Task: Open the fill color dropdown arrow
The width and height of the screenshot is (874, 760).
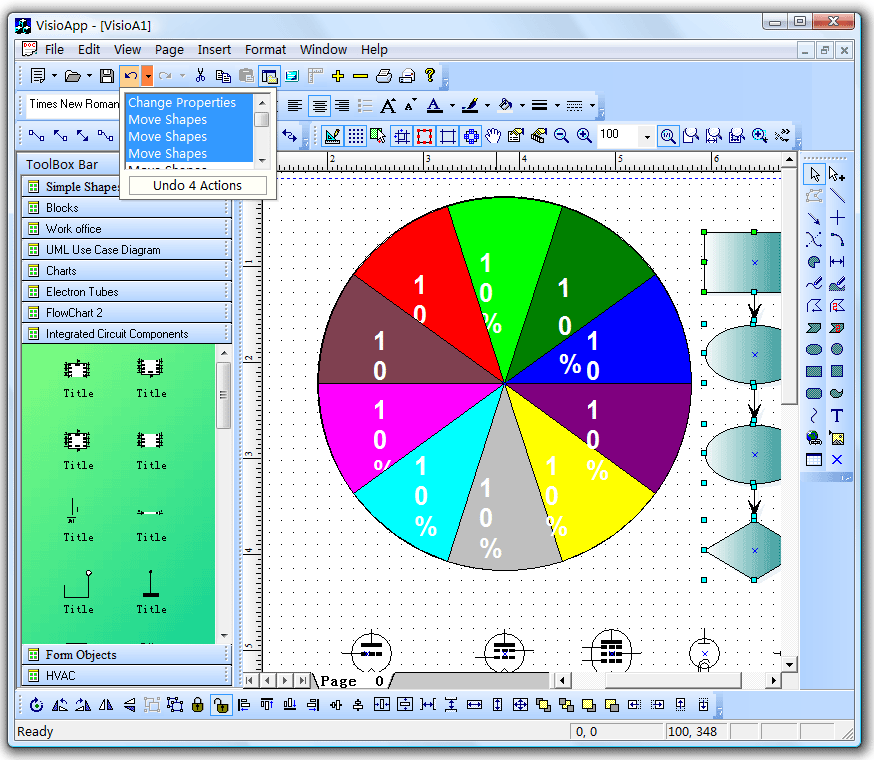Action: tap(522, 105)
